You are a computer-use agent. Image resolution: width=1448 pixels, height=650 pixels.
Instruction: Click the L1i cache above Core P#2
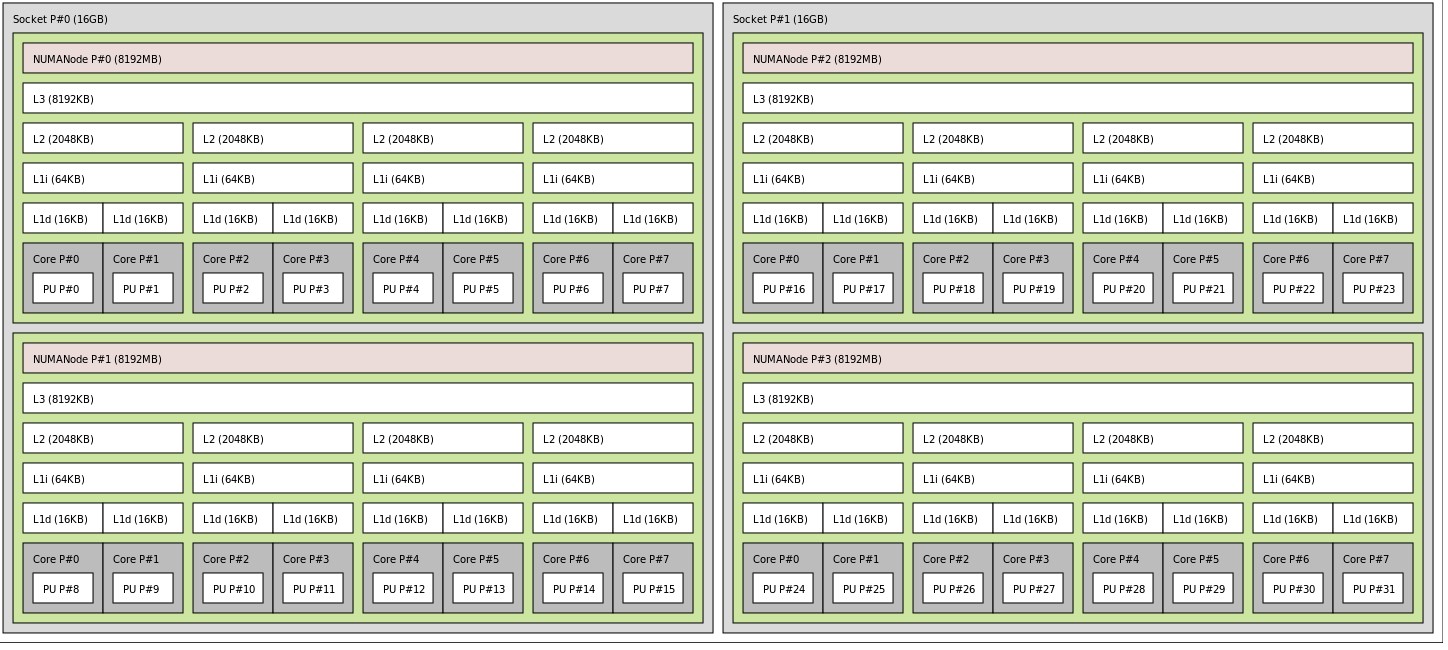click(x=272, y=177)
